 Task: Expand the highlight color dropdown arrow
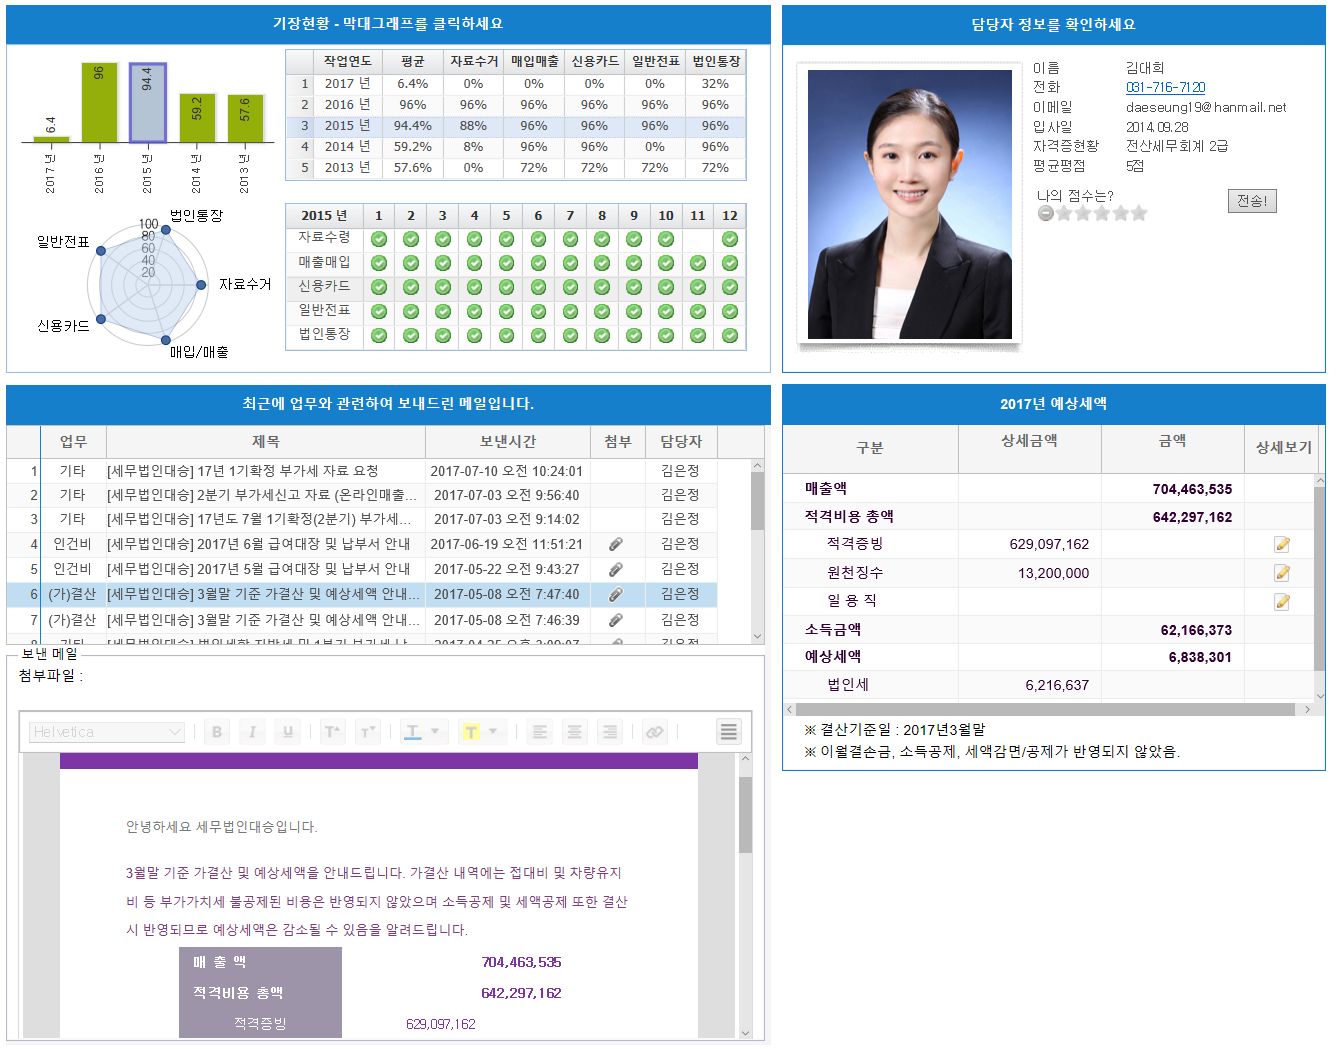coord(493,732)
